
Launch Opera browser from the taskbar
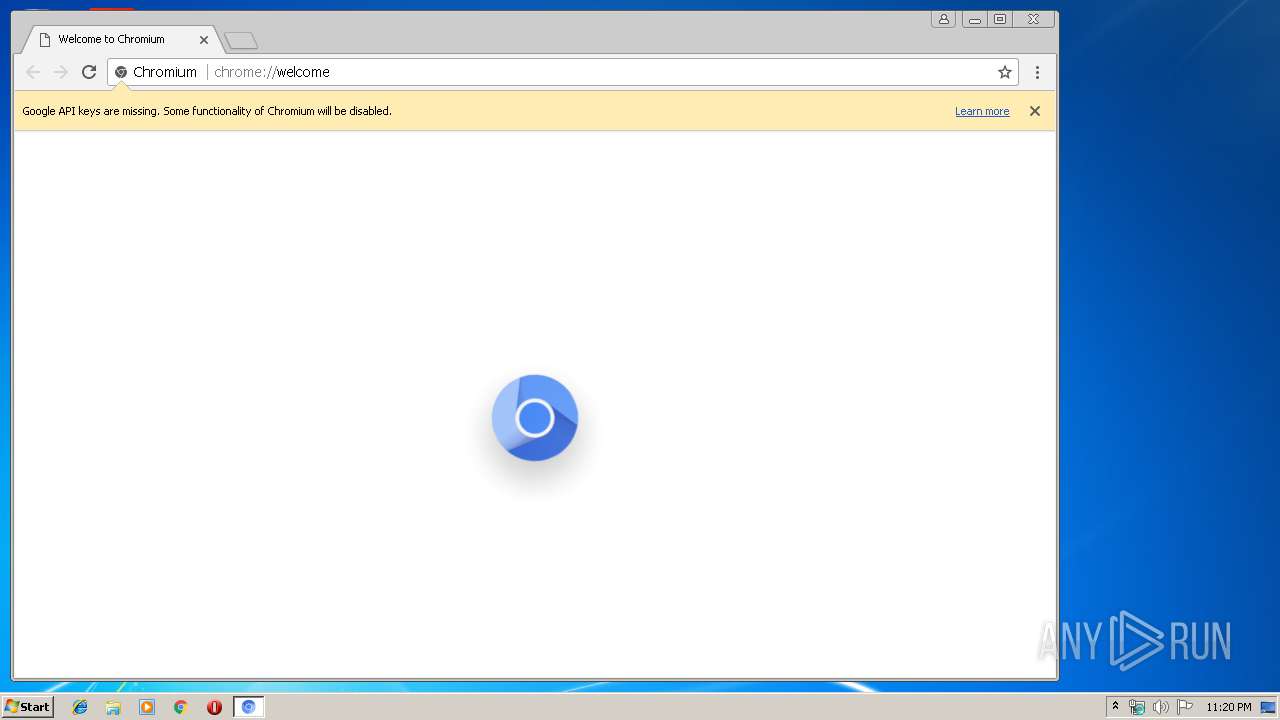(x=214, y=707)
